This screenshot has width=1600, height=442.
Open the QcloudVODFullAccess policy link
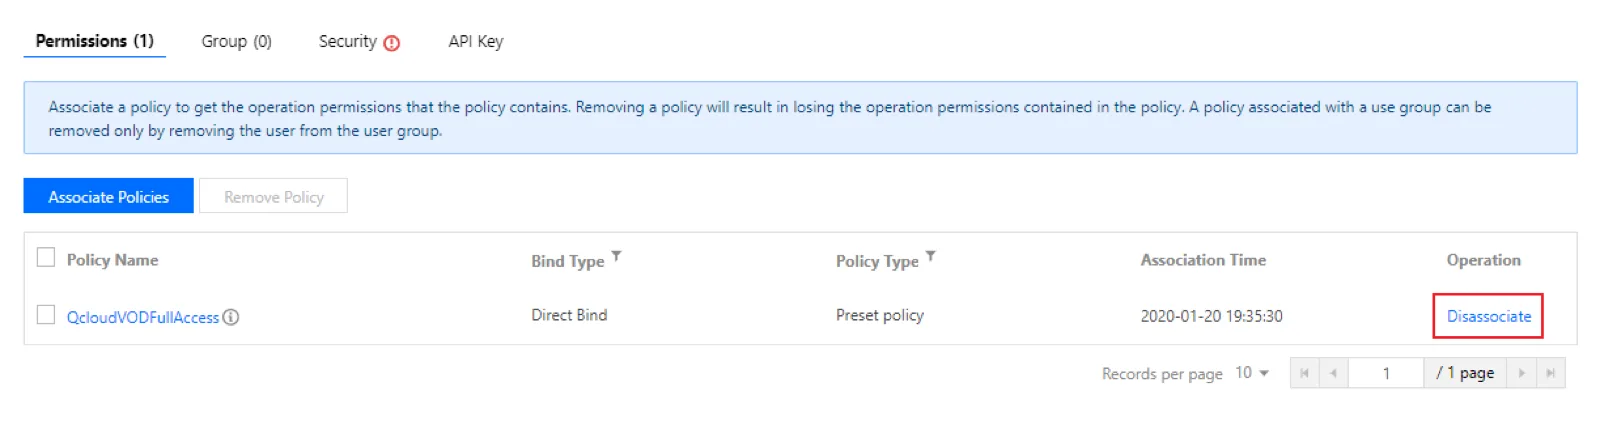[x=143, y=317]
